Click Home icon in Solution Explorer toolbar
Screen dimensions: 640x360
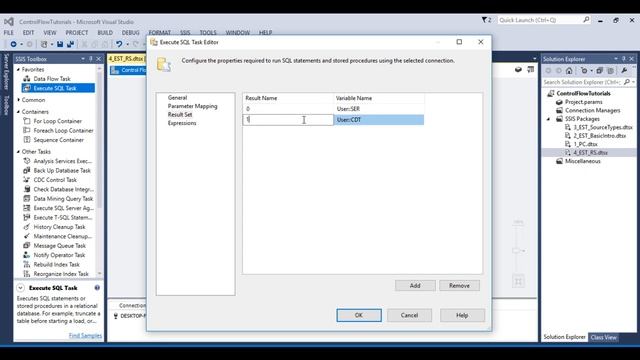[569, 71]
